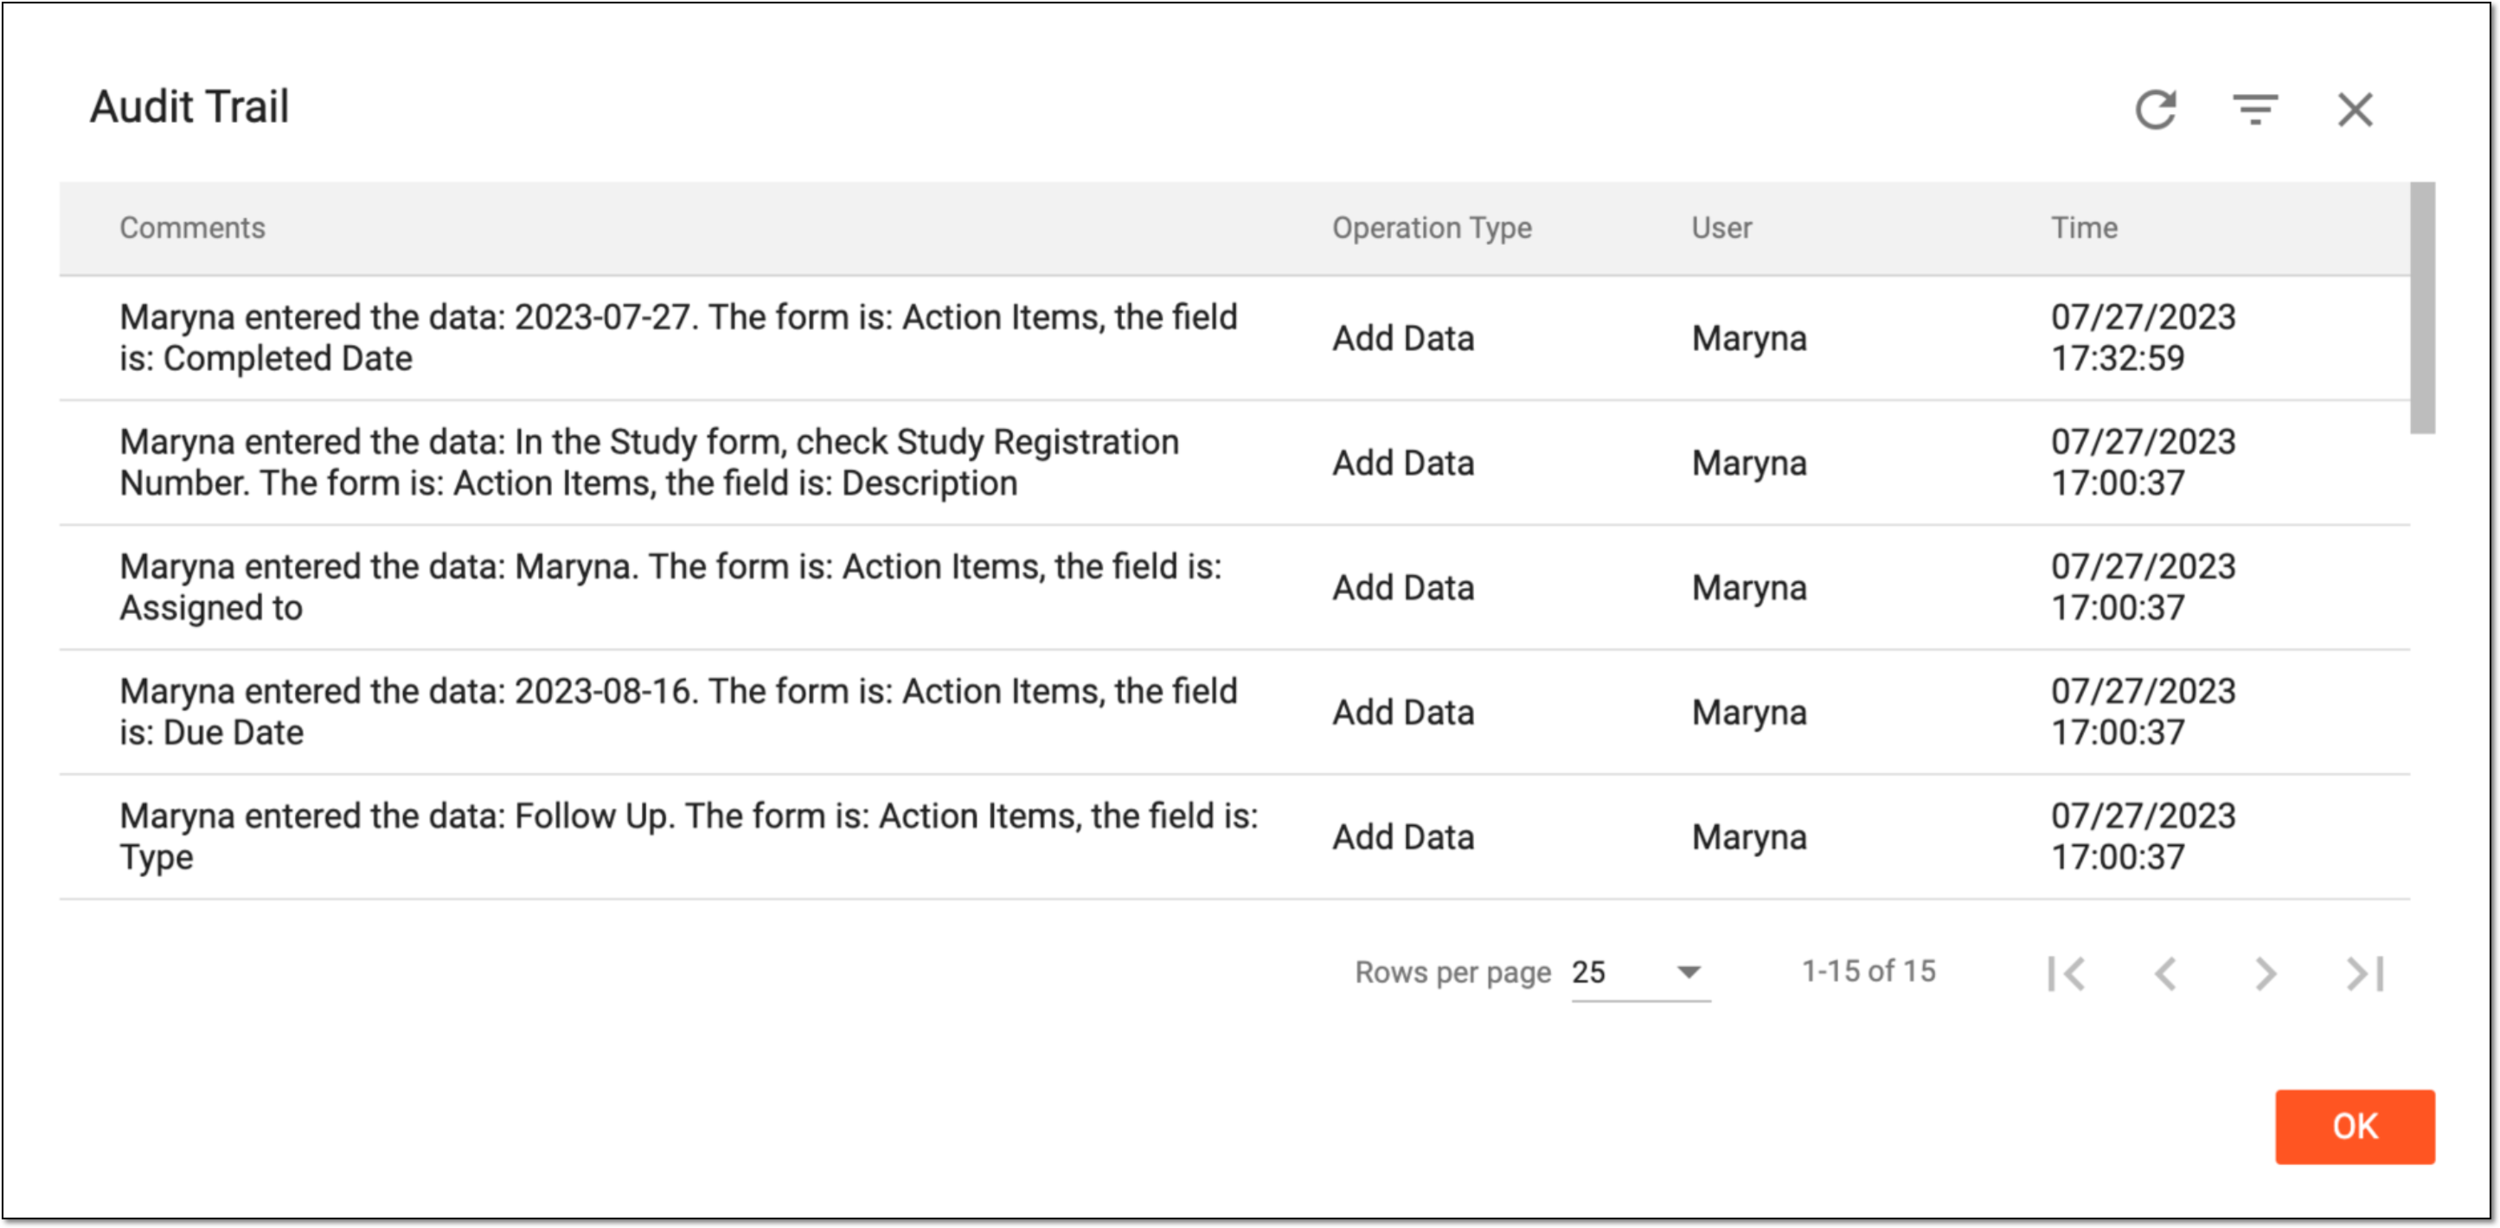This screenshot has height=1228, width=2500.
Task: Open the Rows per page dropdown
Action: tap(1640, 972)
